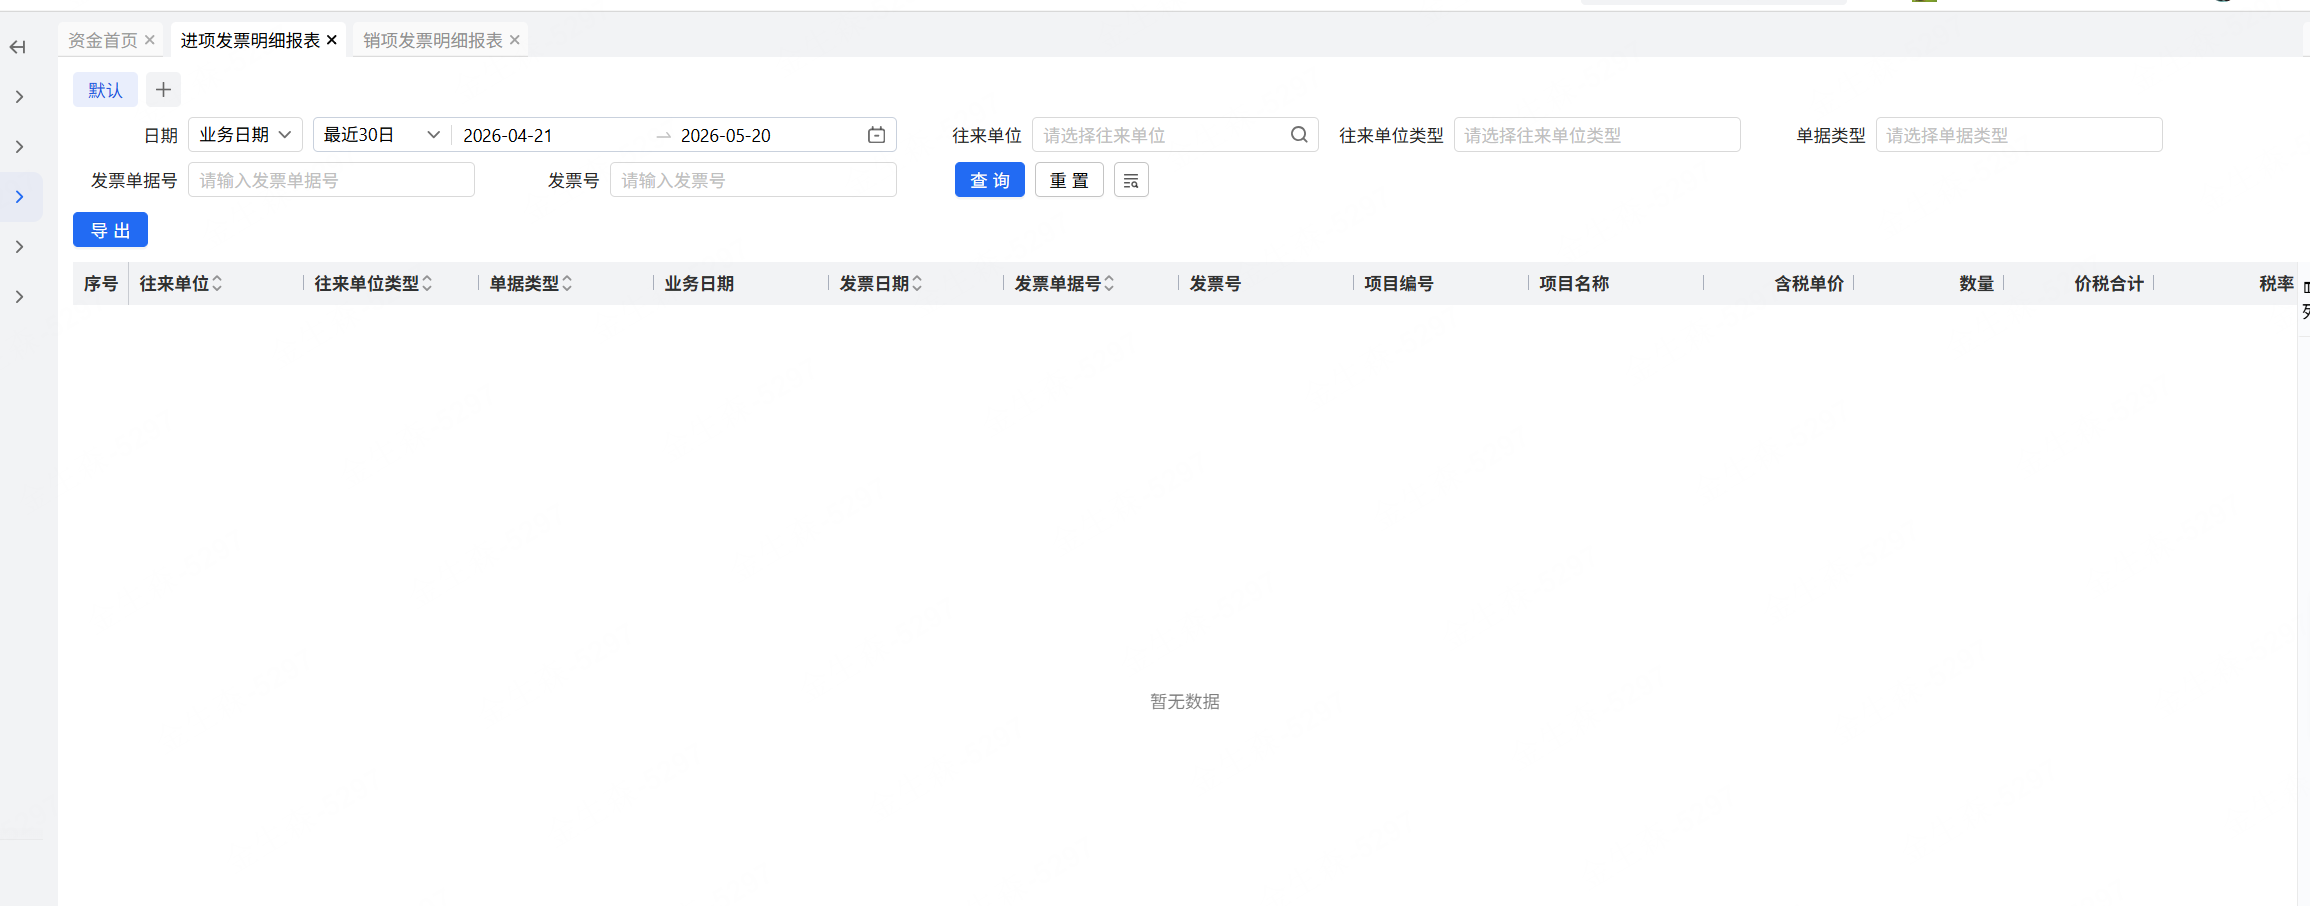Close the 进项发票明细报表 tab
Screen dimensions: 2310x906
point(332,40)
